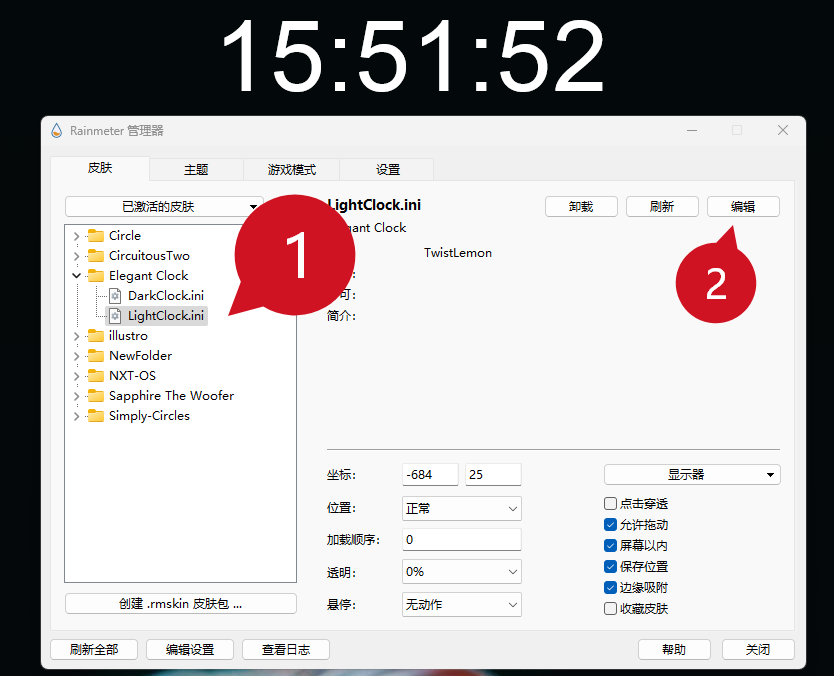Click the 刷新 button
834x676 pixels.
(662, 206)
